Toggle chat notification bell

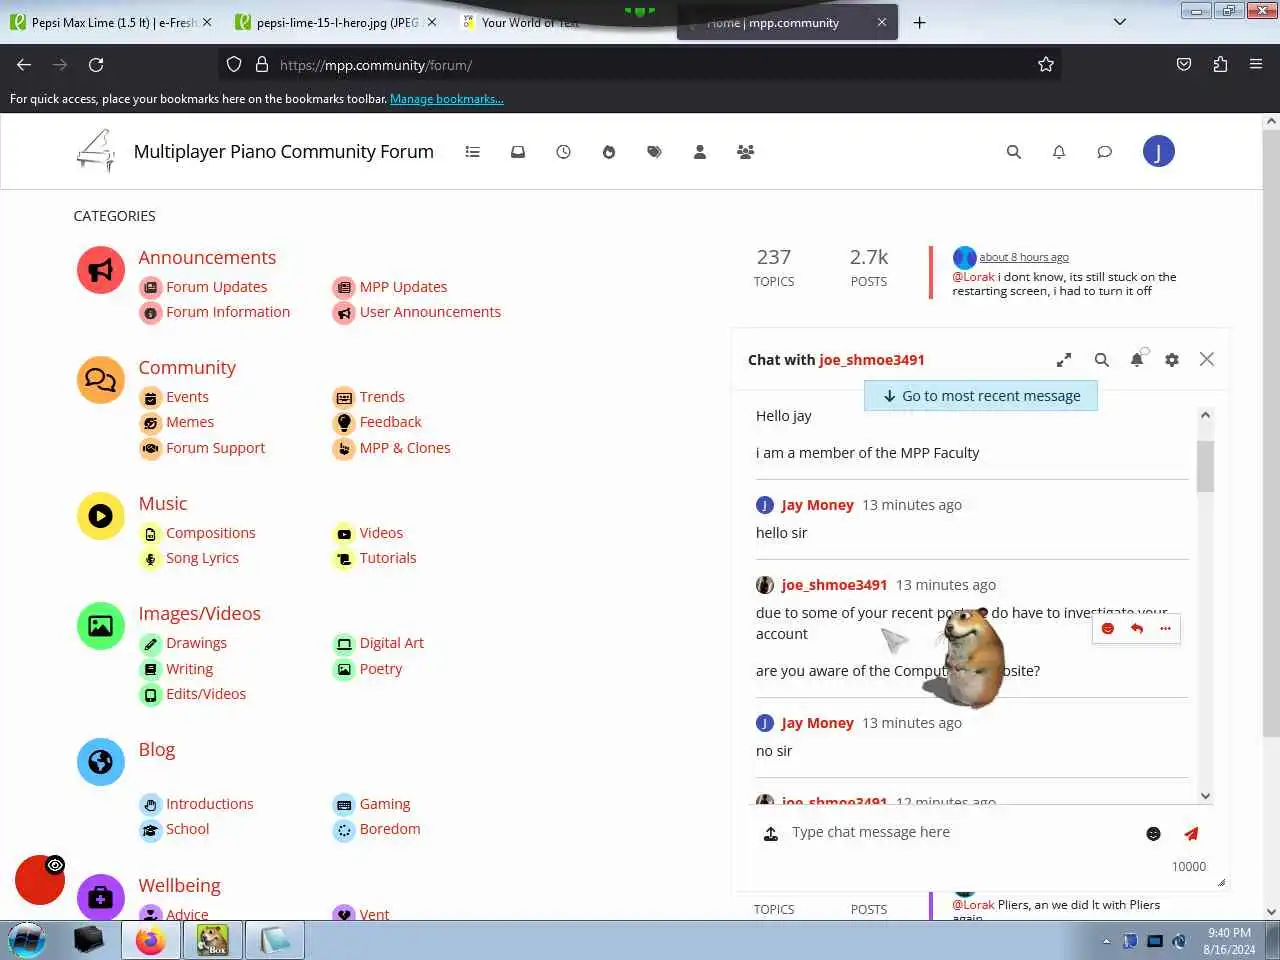click(1137, 360)
